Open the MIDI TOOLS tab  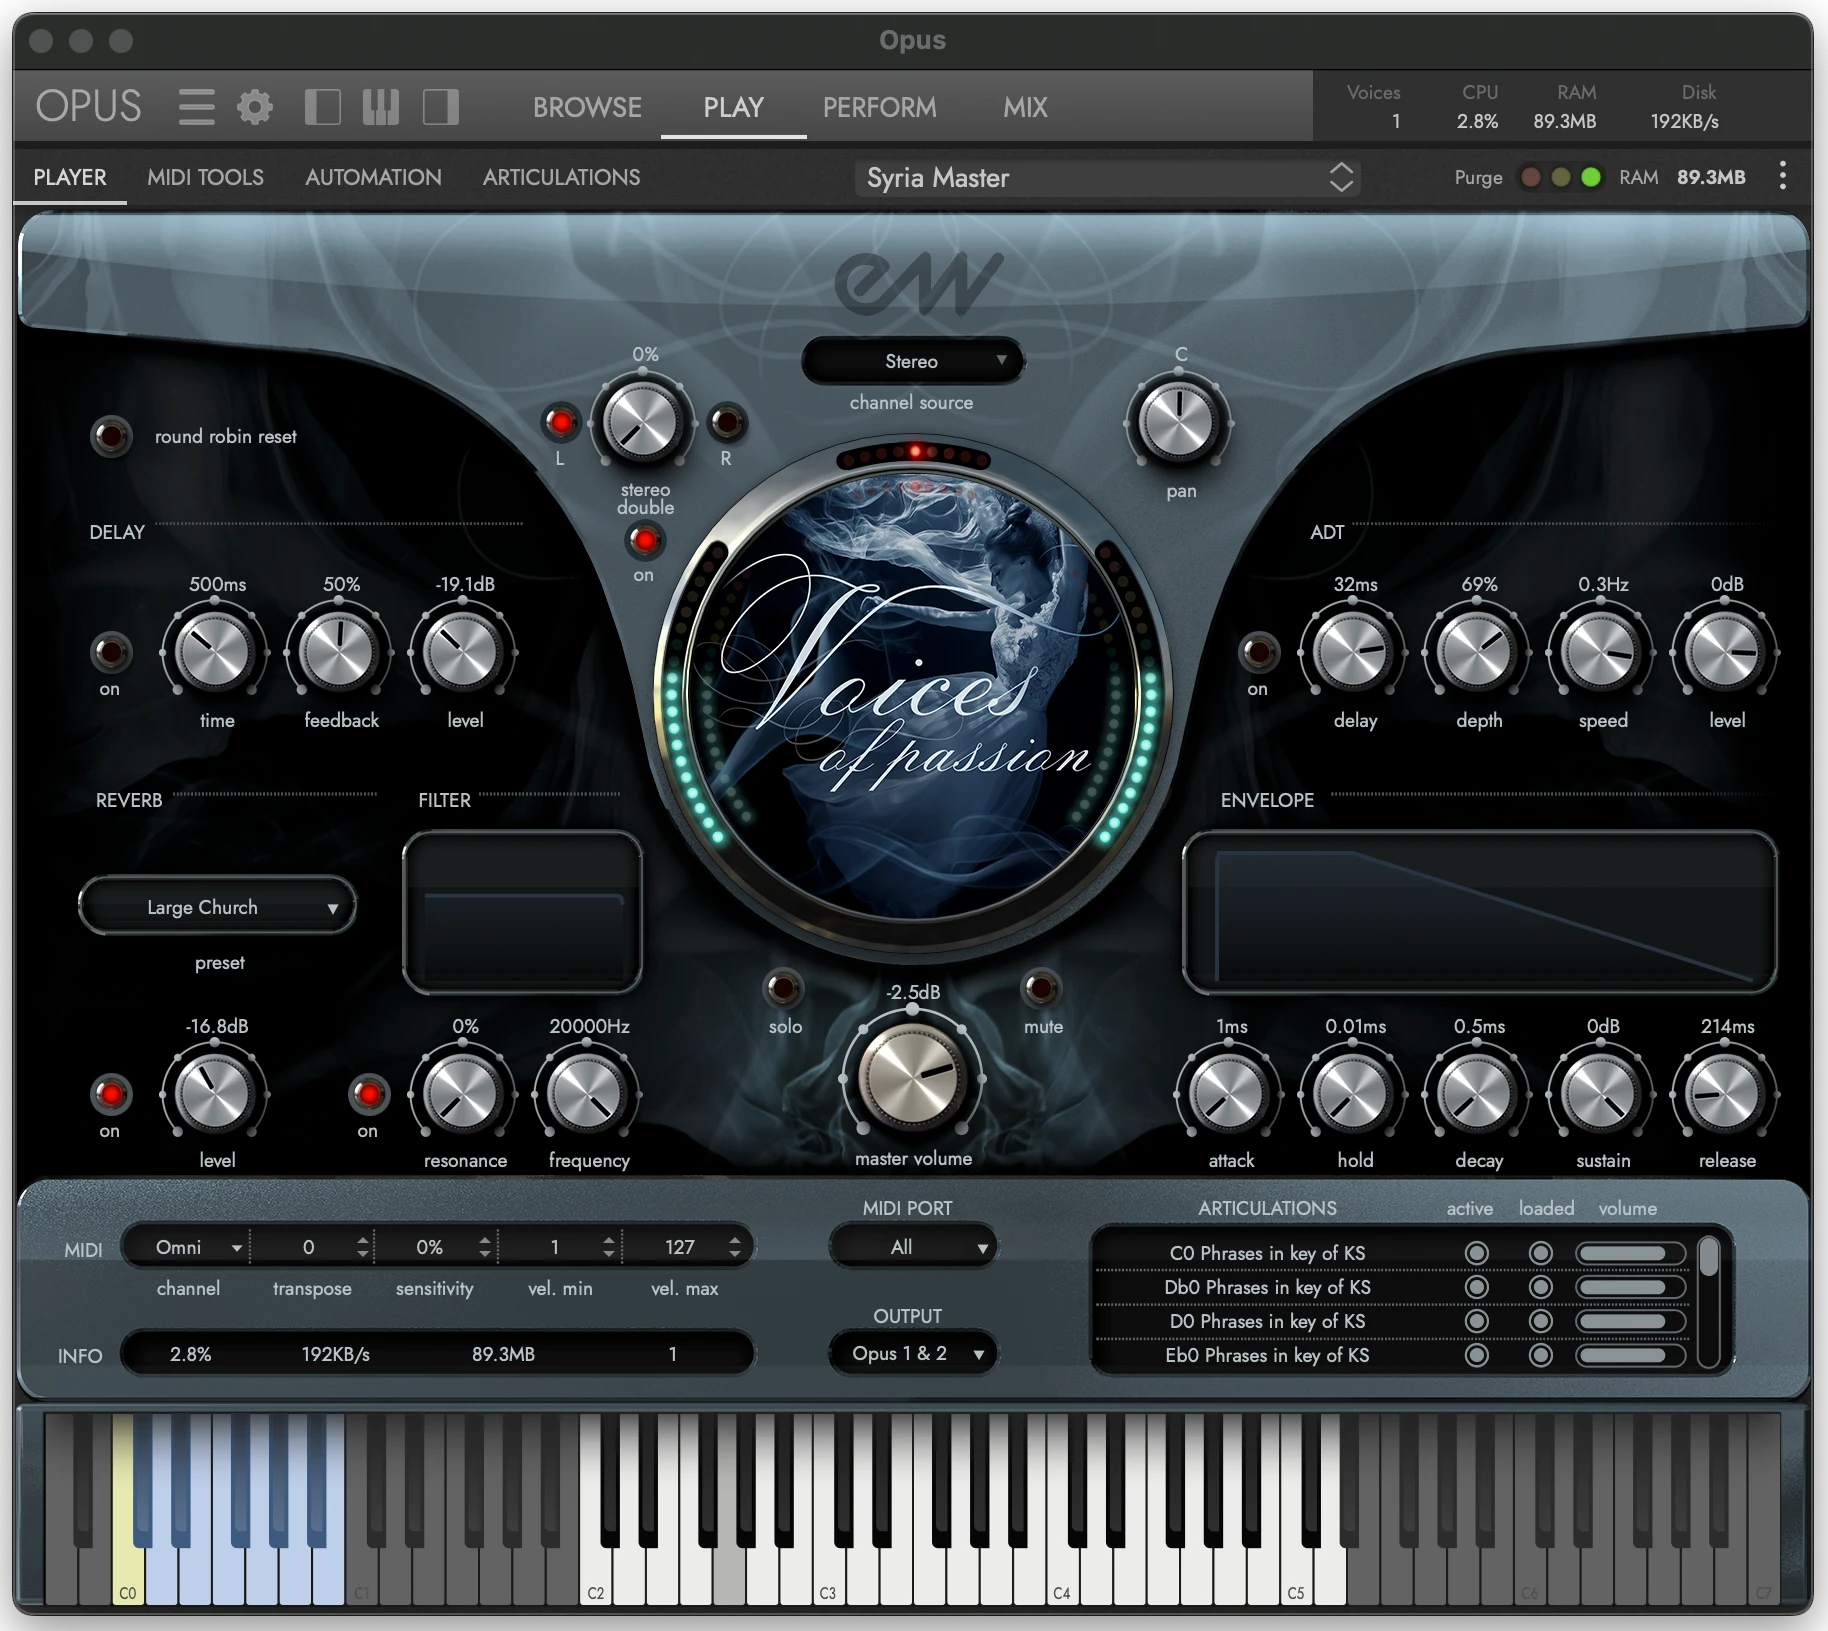click(x=205, y=177)
